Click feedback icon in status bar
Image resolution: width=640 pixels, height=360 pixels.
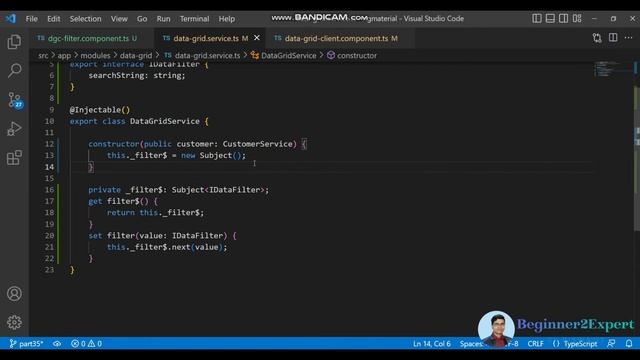611,344
